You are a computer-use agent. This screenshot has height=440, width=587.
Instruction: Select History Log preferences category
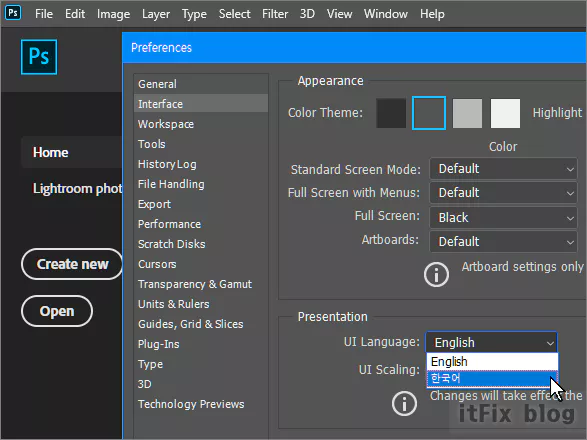pyautogui.click(x=201, y=164)
